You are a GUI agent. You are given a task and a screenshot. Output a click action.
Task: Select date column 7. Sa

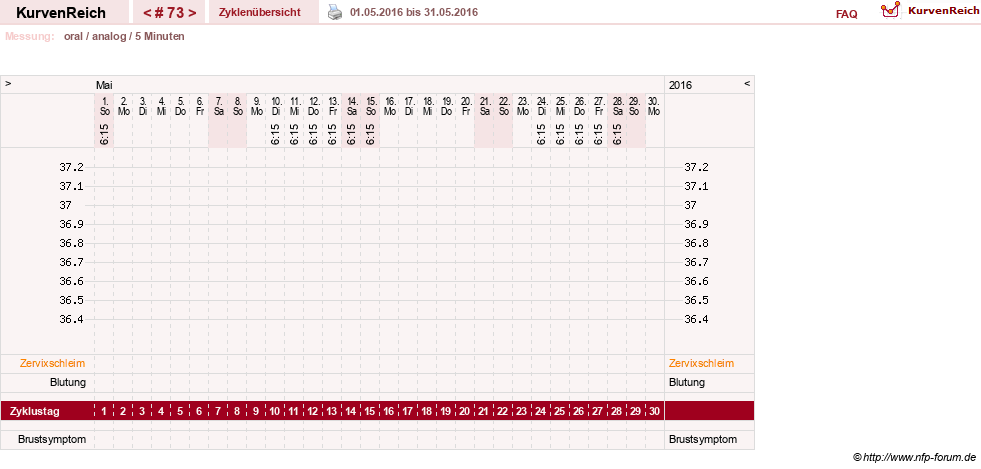point(219,106)
